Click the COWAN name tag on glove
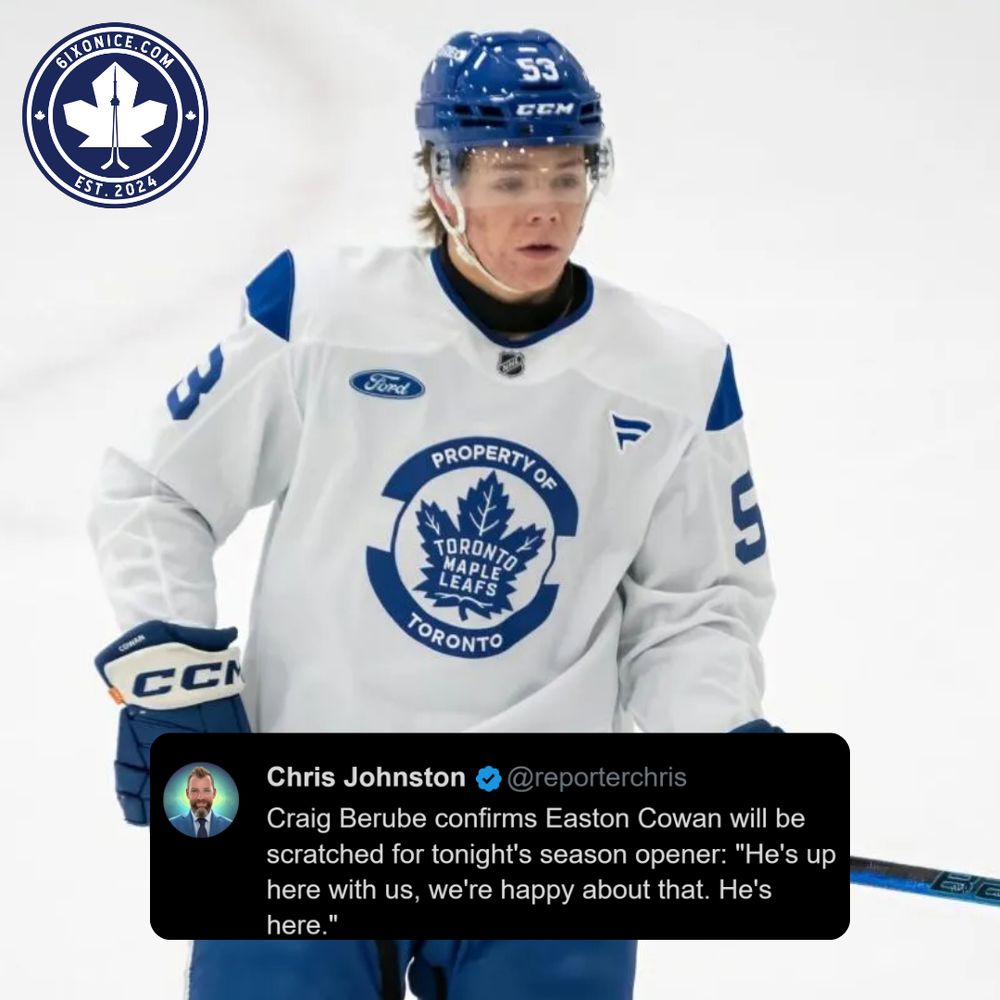1000x1000 pixels. click(131, 643)
